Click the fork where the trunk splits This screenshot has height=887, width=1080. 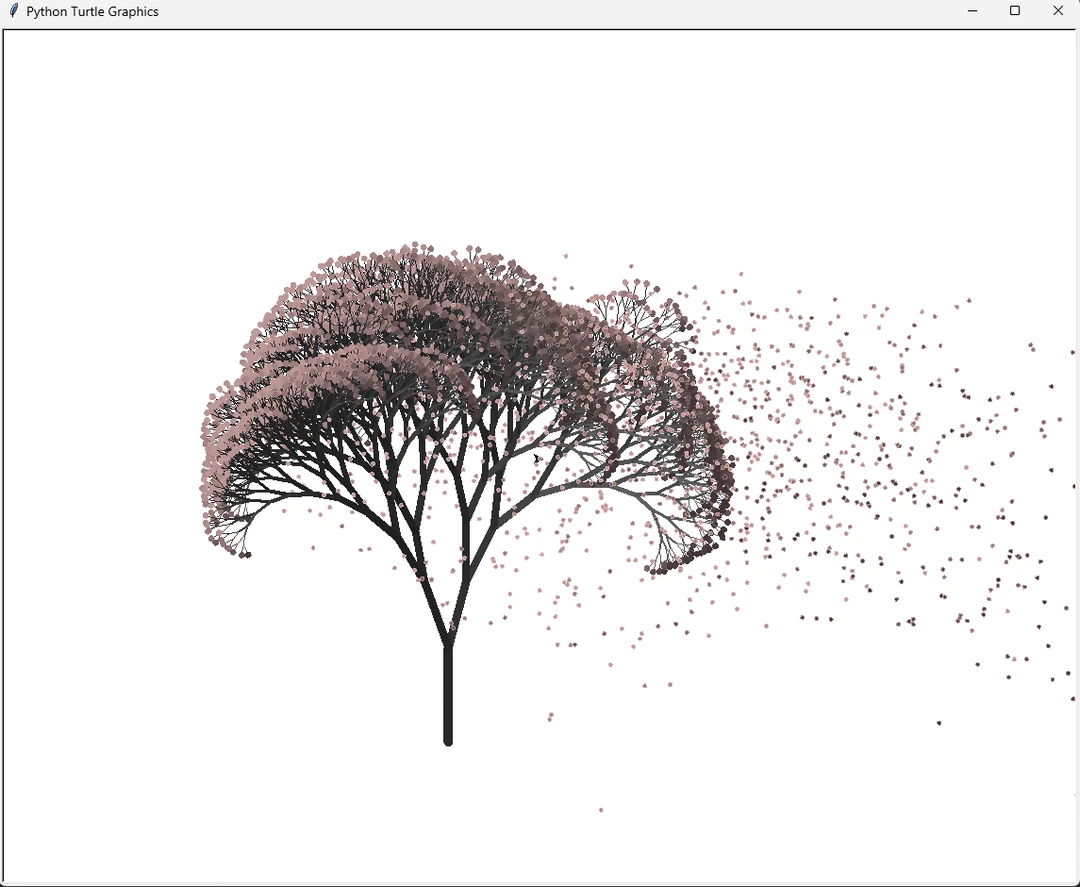coord(448,640)
